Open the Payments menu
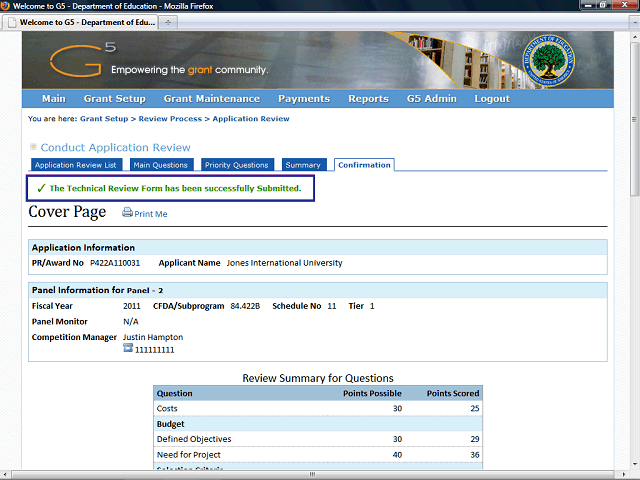This screenshot has width=640, height=480. (304, 99)
